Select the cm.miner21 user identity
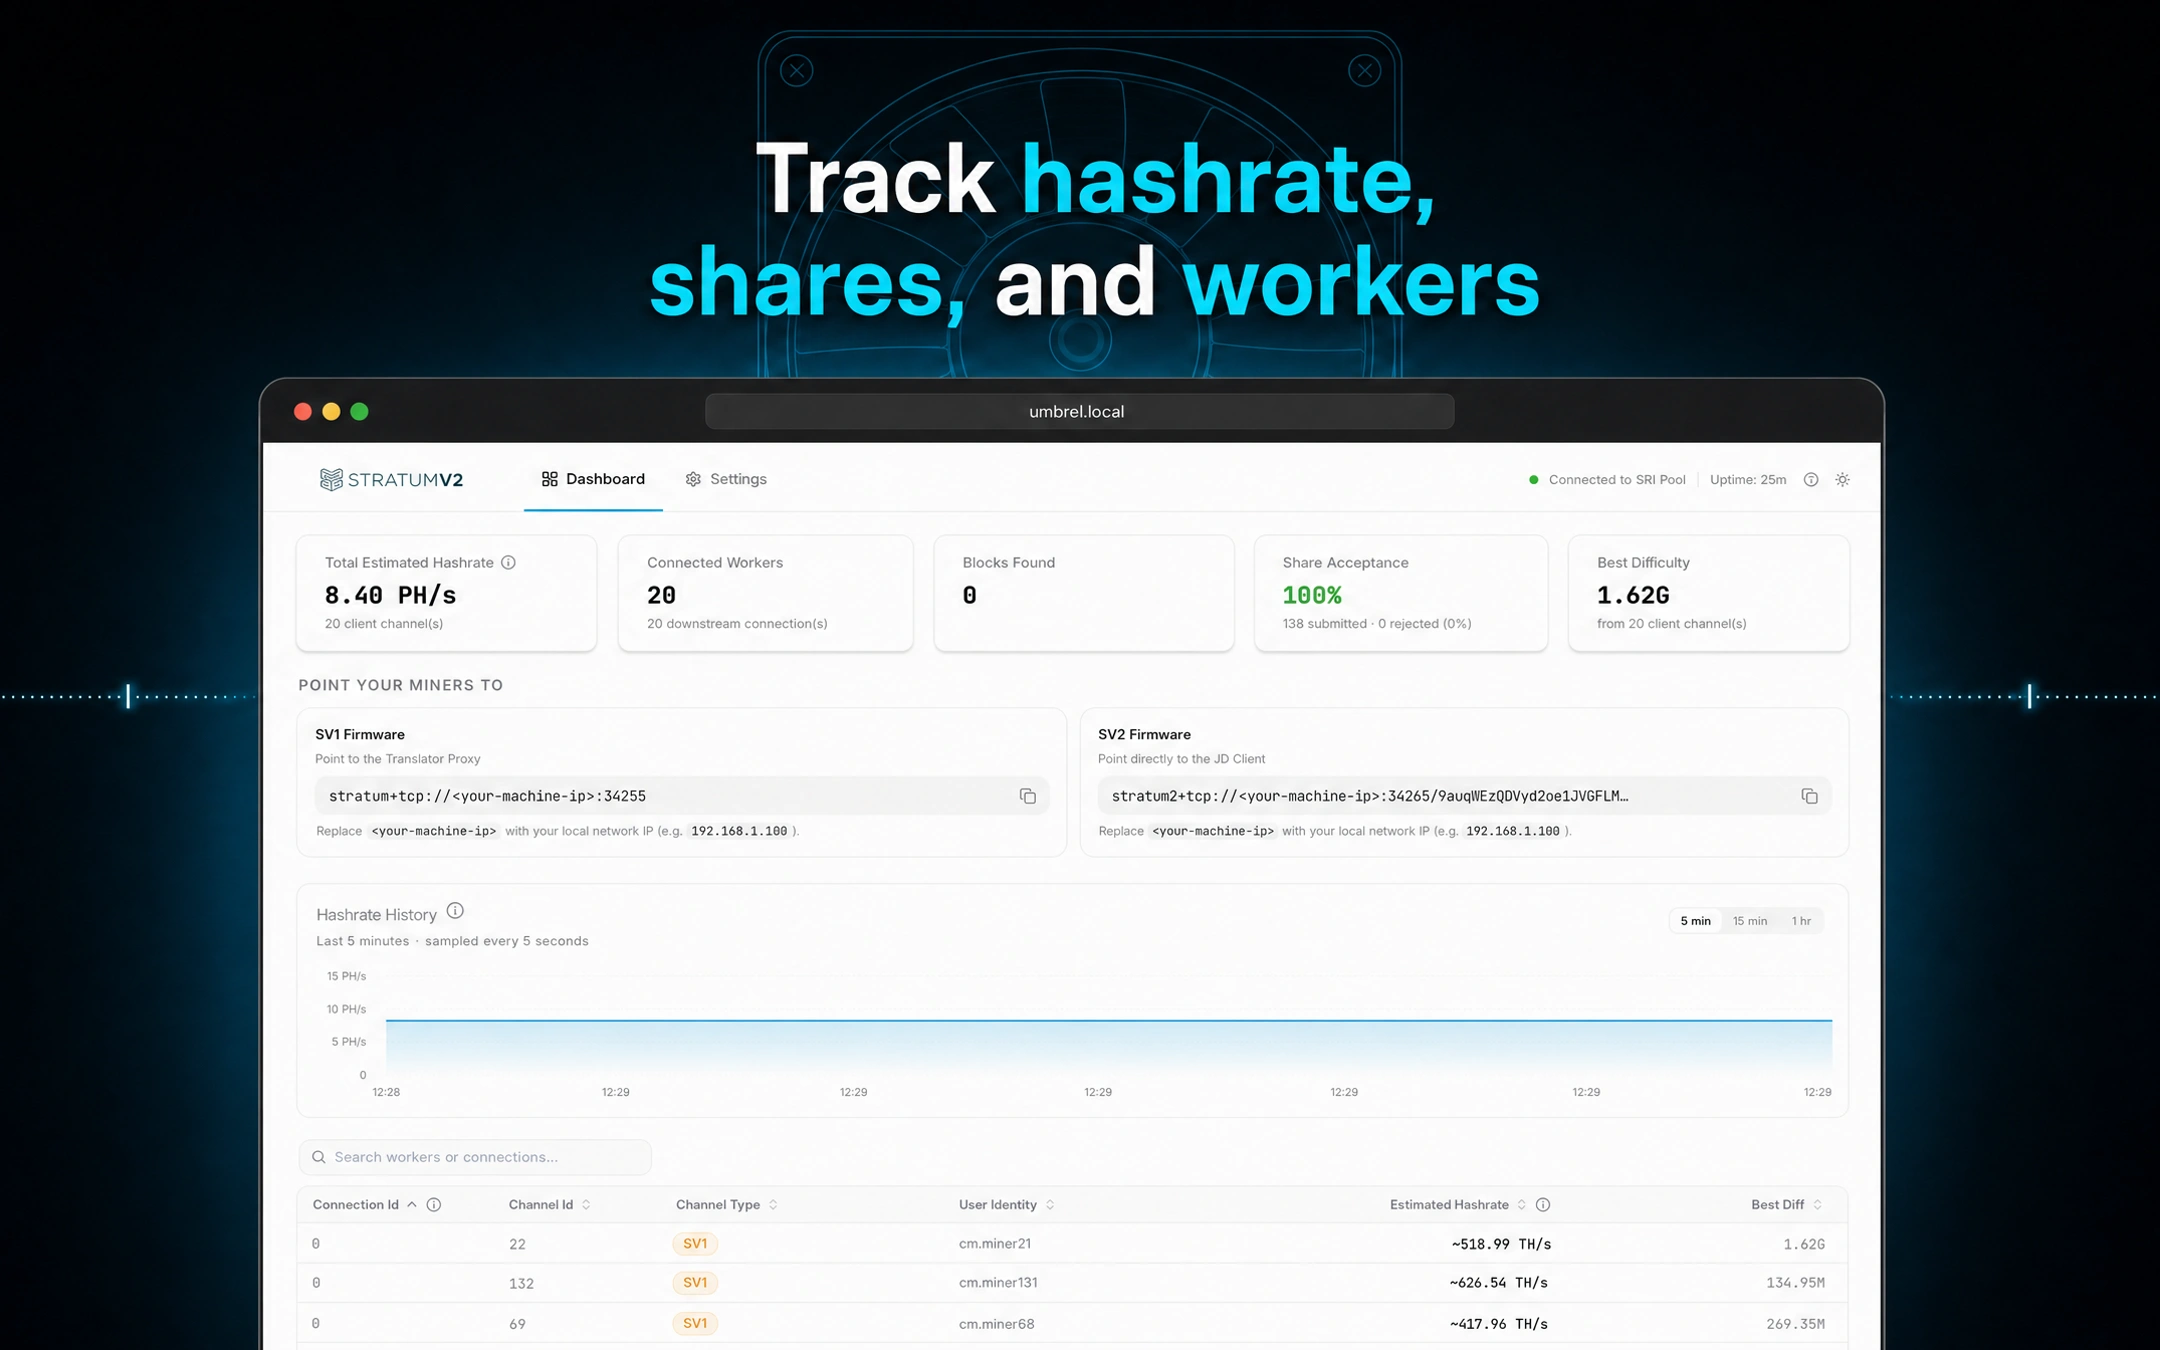Viewport: 2160px width, 1350px height. click(x=995, y=1244)
